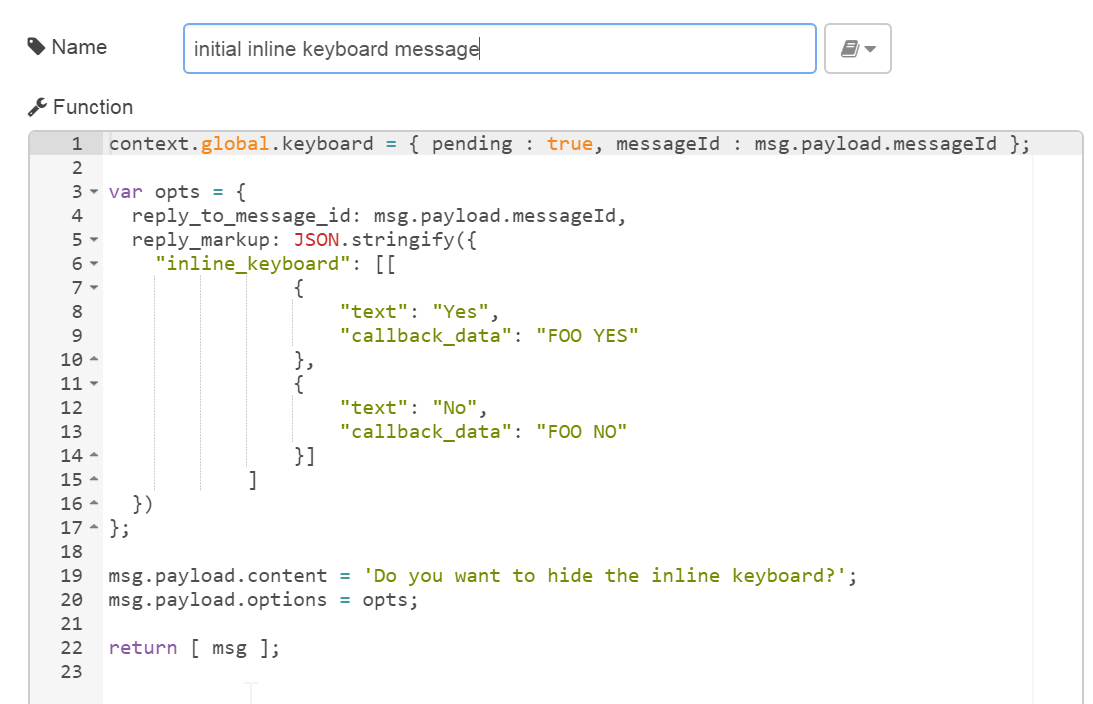Click the fold end marker on line 14
The image size is (1093, 704).
(94, 456)
